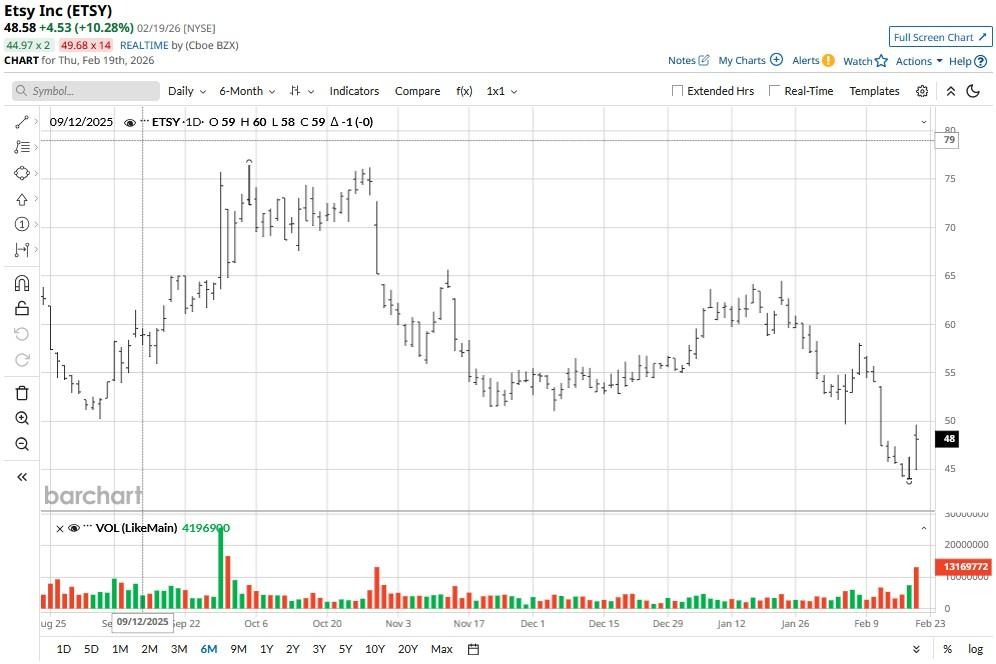996x664 pixels.
Task: Open Templates menu
Action: (874, 91)
